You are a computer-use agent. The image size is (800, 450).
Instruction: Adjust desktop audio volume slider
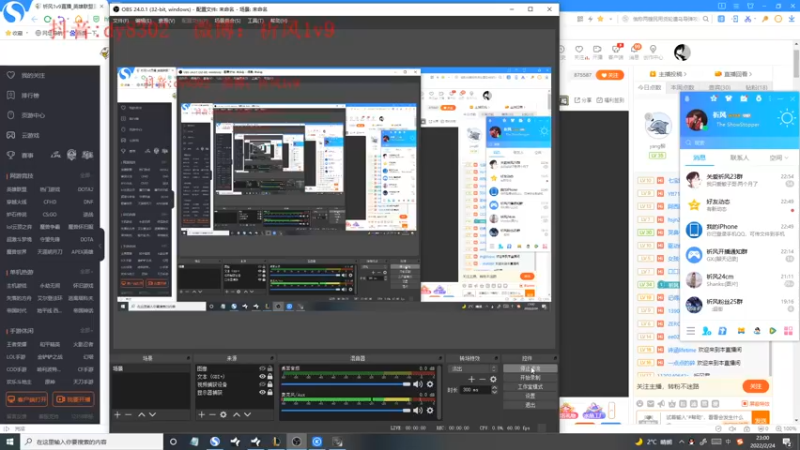[346, 384]
